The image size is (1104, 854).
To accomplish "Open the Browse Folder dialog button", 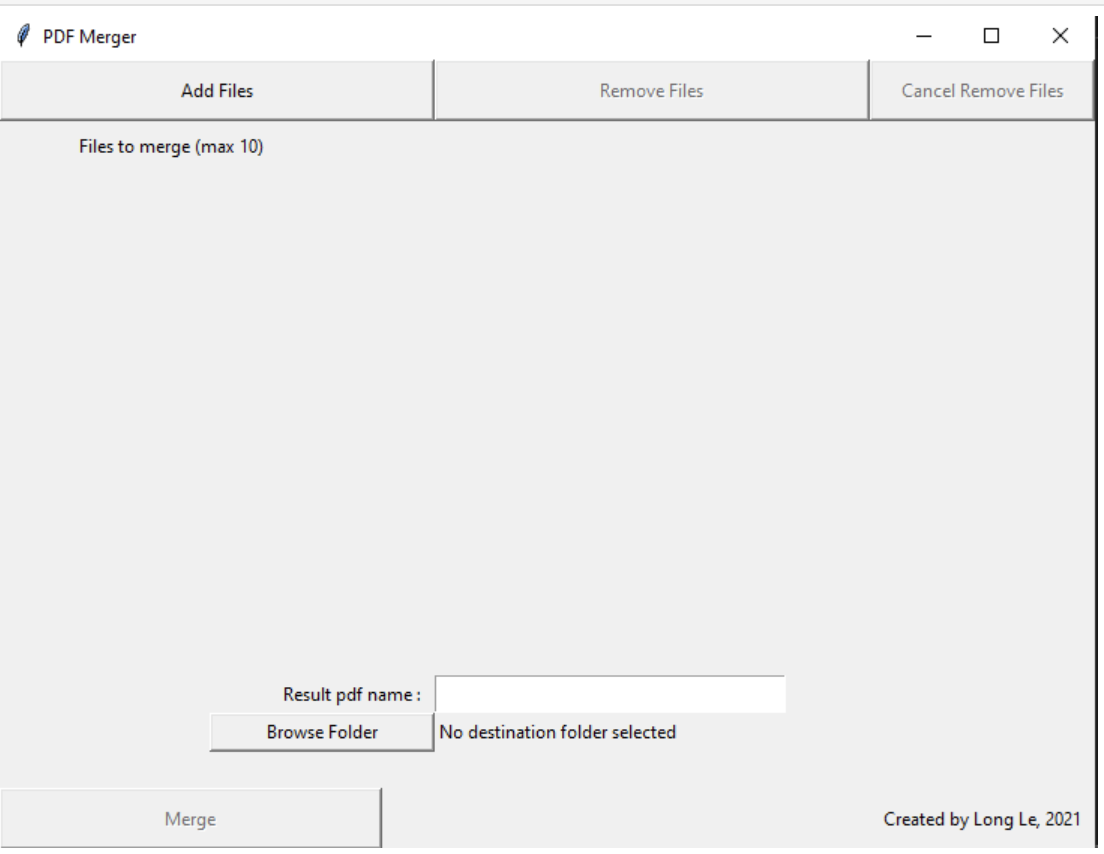I will (x=322, y=732).
